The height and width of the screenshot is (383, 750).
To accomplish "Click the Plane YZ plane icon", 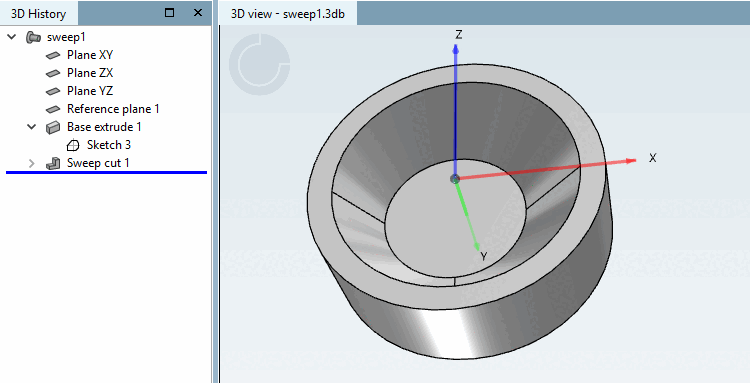I will pos(53,91).
